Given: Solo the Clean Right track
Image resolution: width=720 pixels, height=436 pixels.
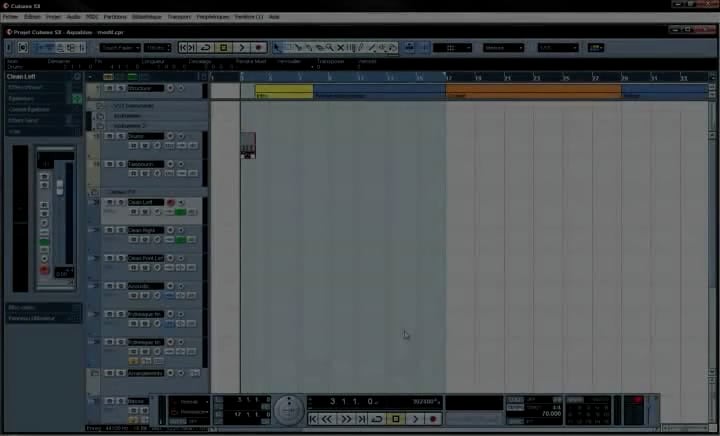Looking at the screenshot, I should (x=120, y=230).
